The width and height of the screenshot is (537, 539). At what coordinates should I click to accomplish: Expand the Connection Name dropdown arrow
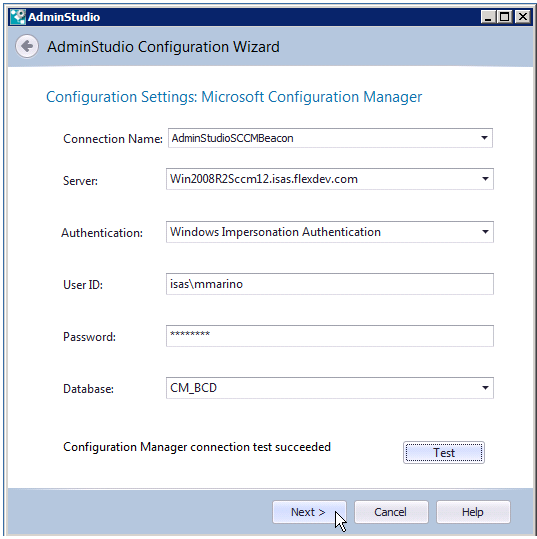(484, 138)
